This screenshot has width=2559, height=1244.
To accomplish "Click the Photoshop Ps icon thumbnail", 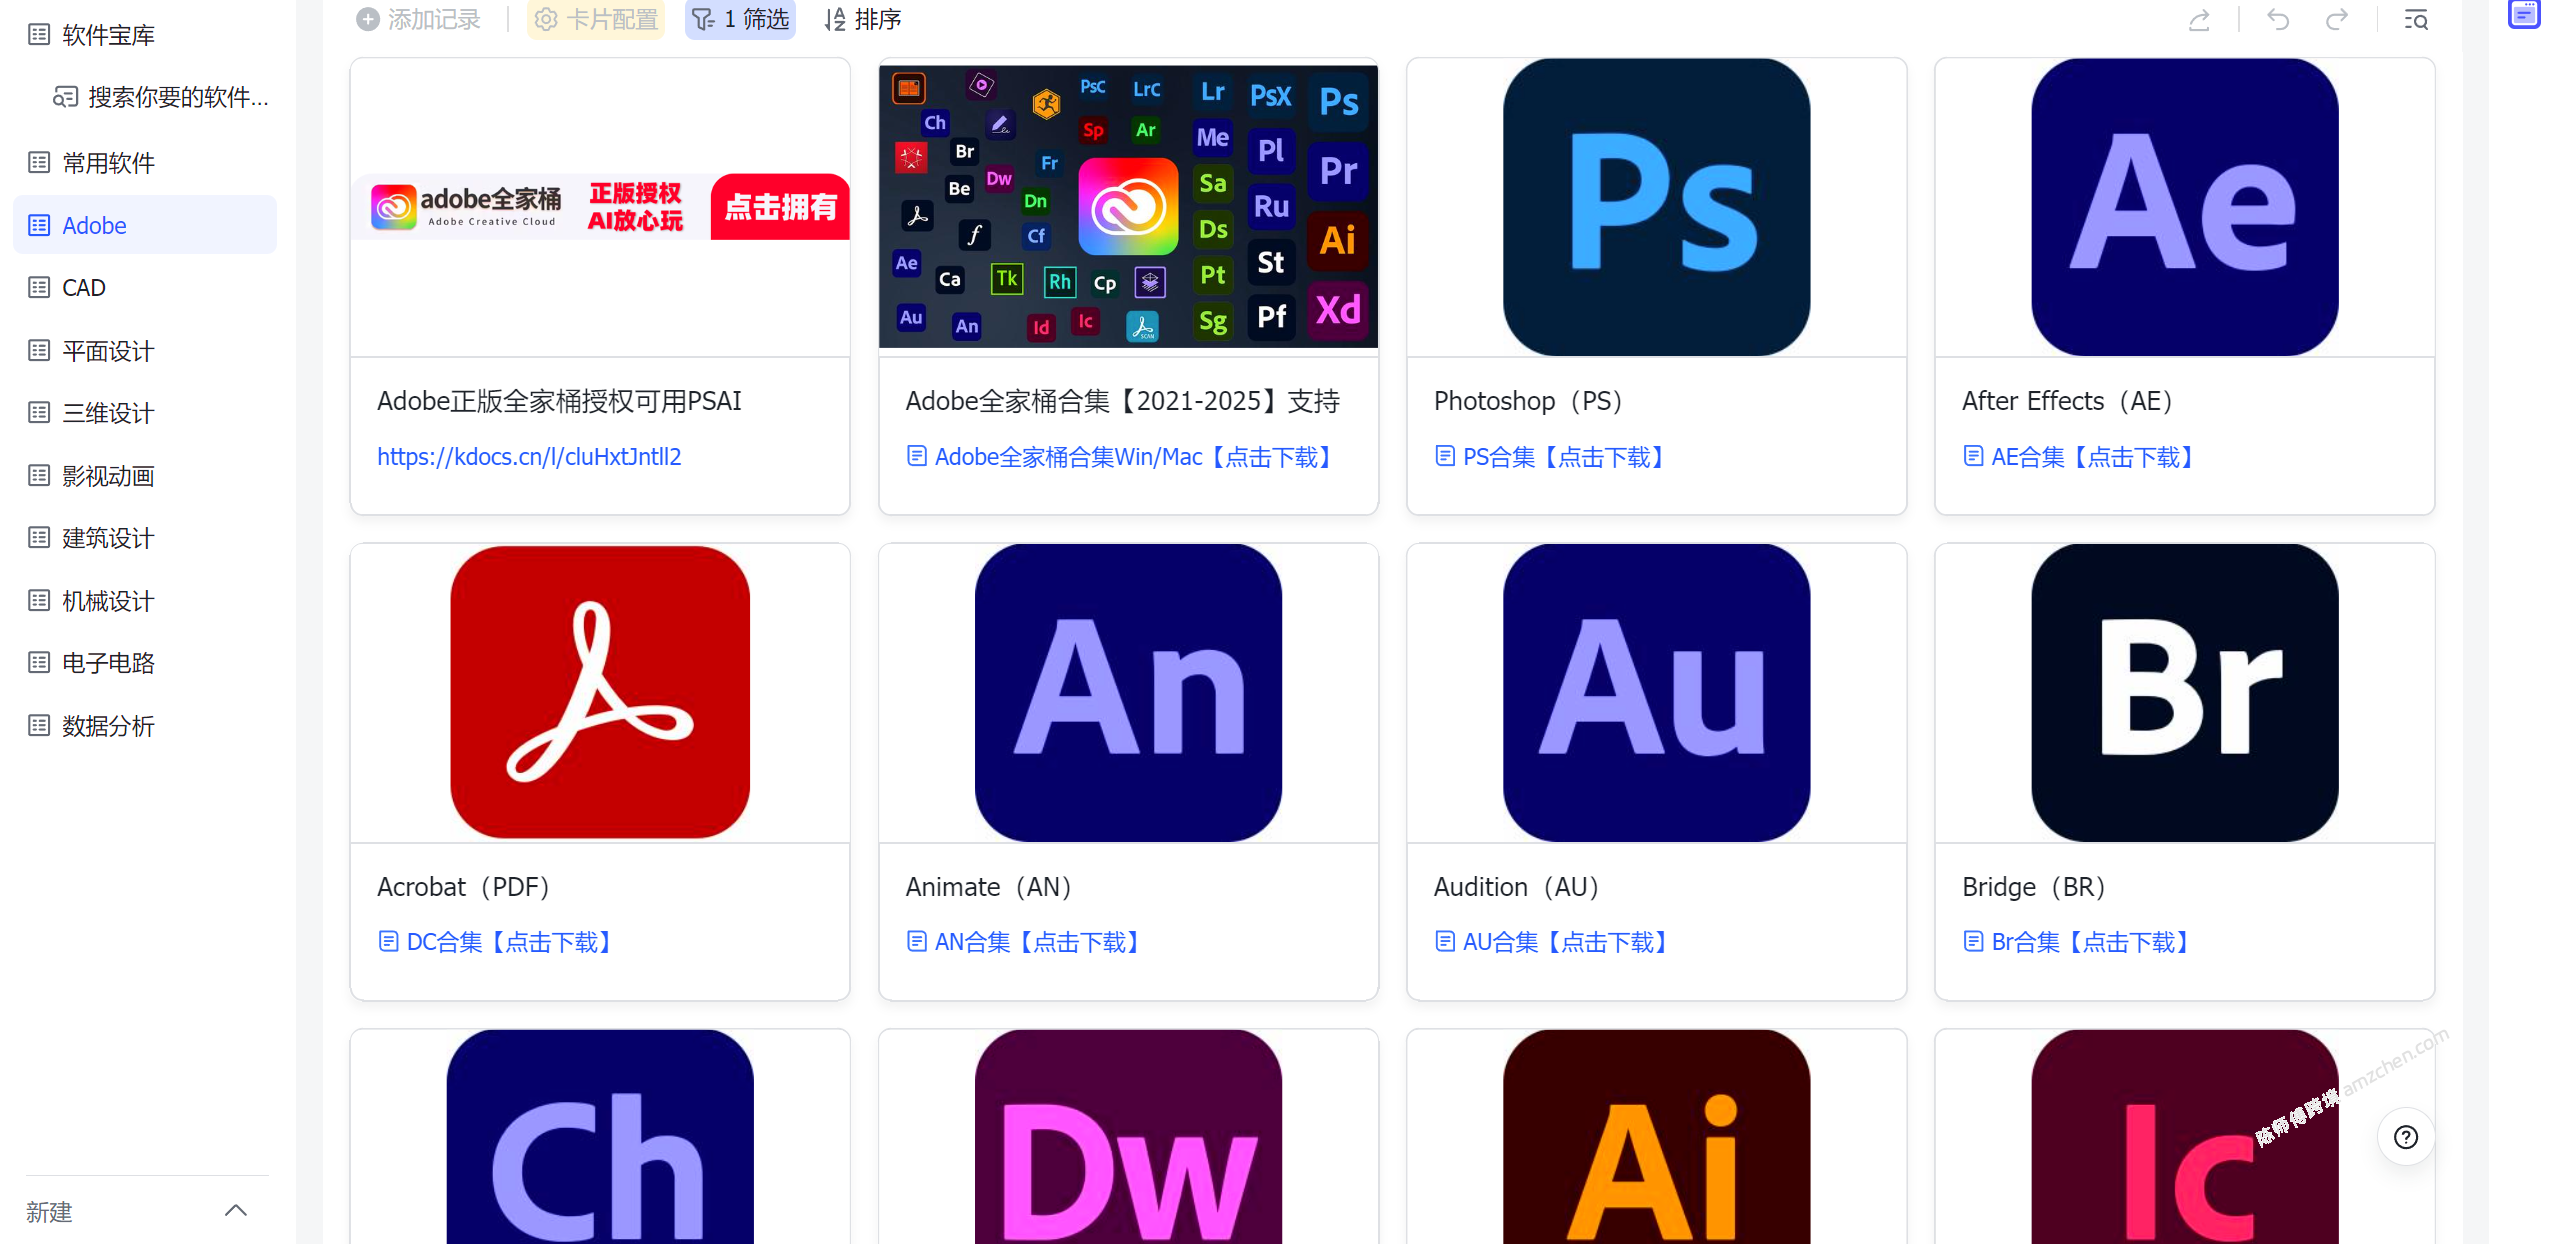I will coord(1656,207).
